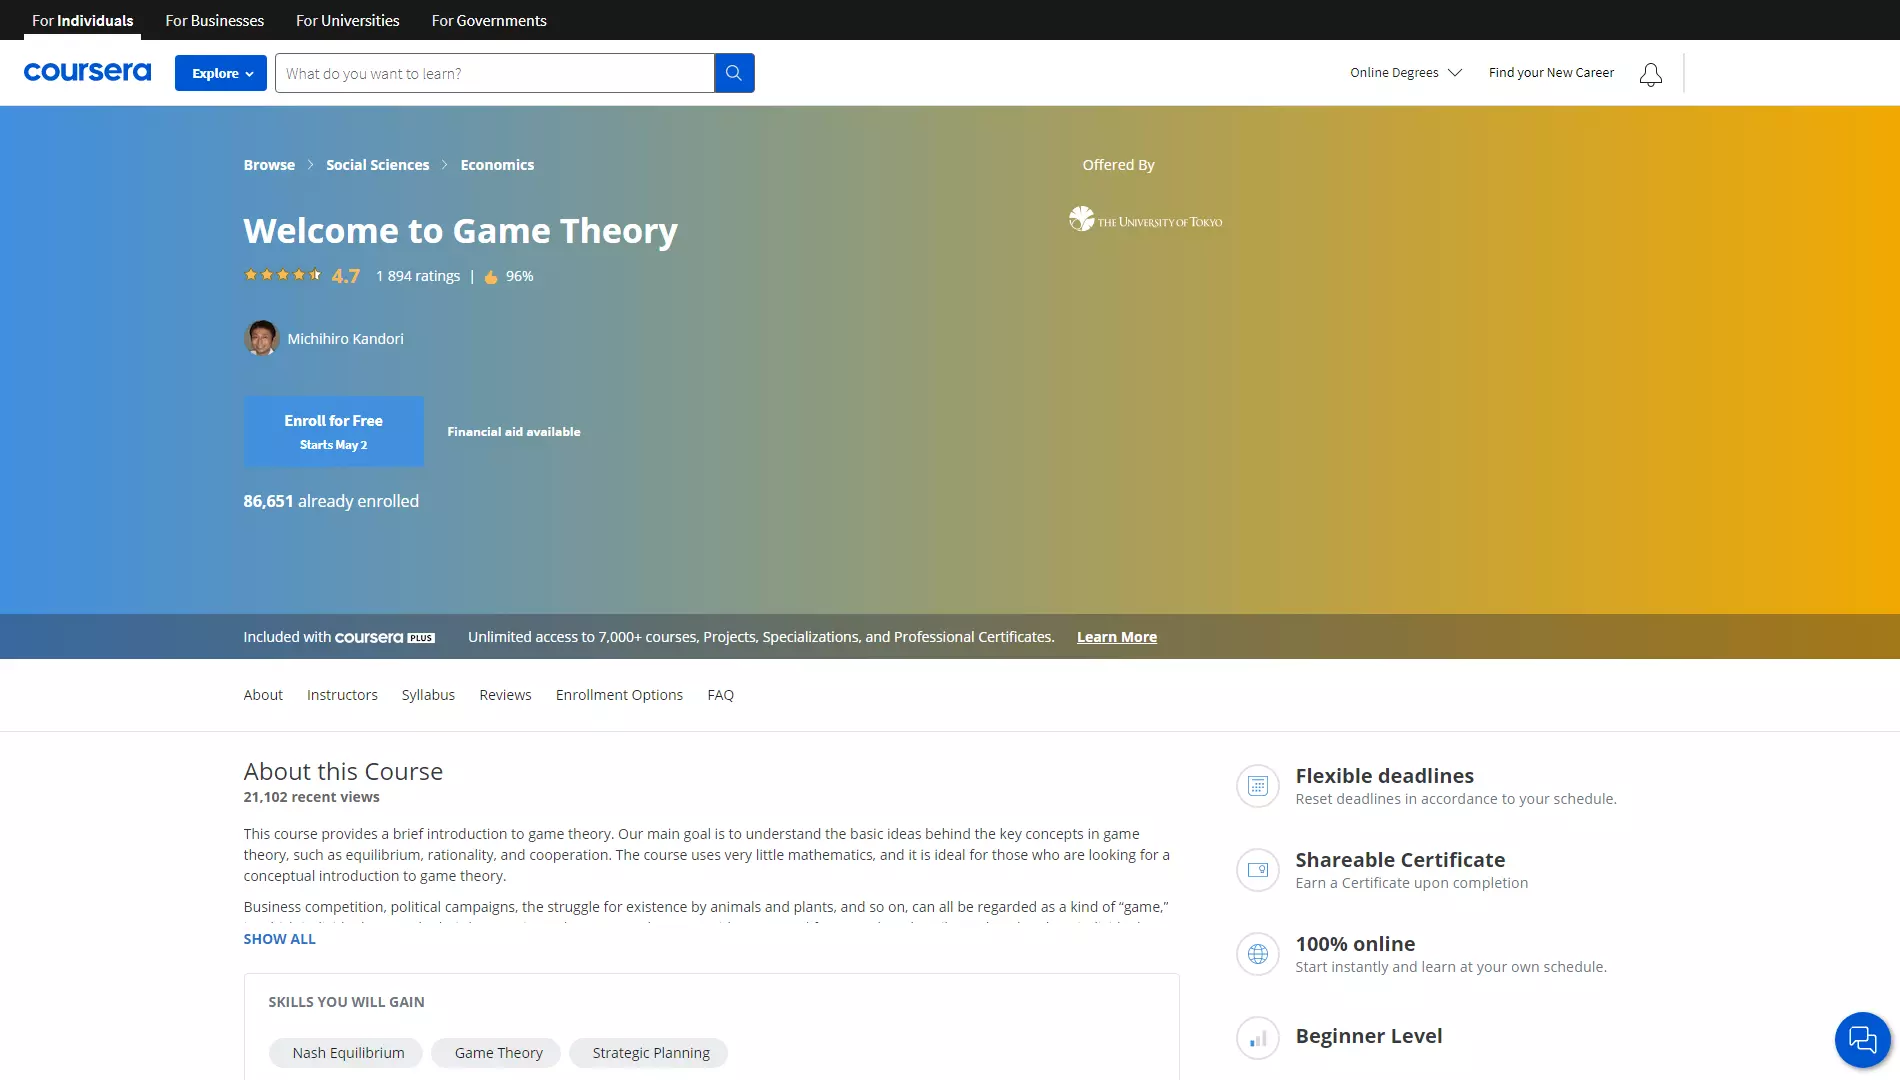Click the search magnifier button
The height and width of the screenshot is (1080, 1900).
[734, 73]
